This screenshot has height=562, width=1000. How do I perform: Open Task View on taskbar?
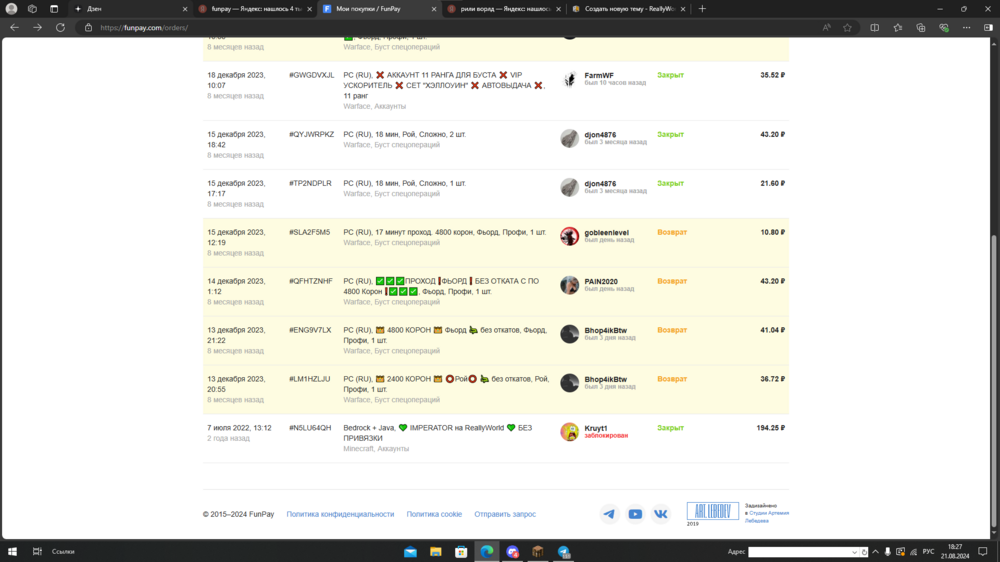coord(37,551)
